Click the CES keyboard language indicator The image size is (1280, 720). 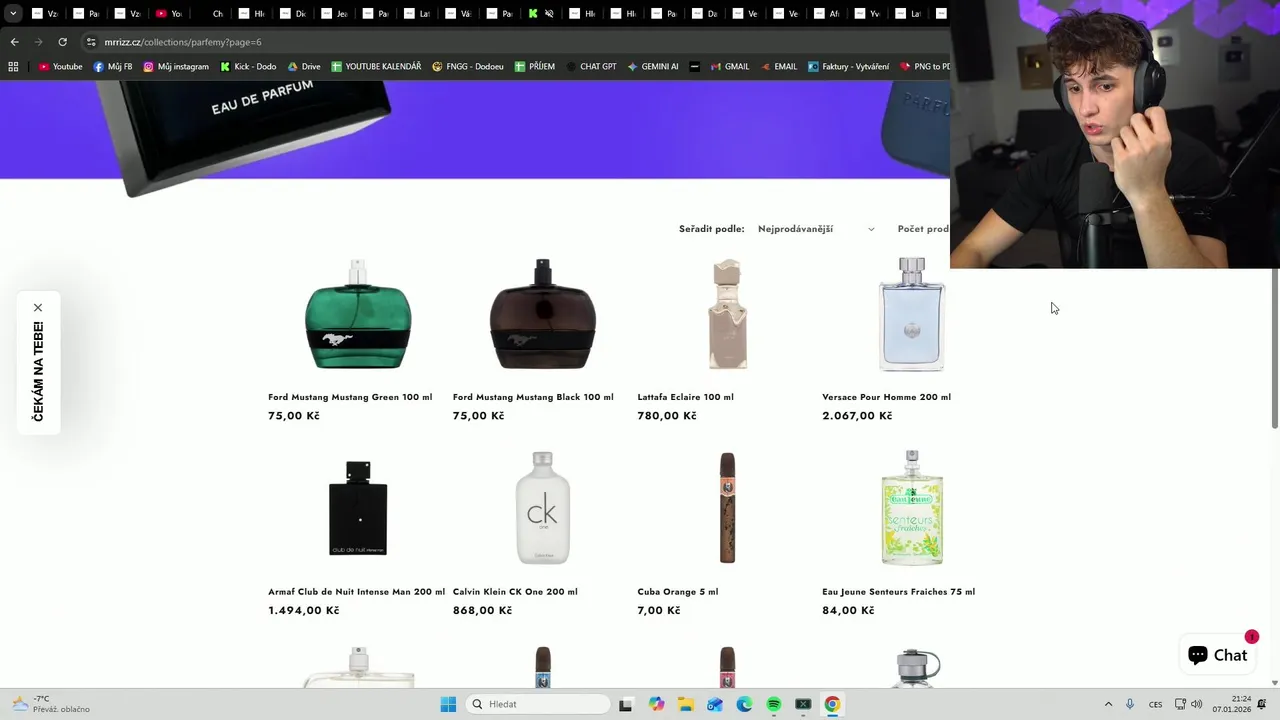1156,704
